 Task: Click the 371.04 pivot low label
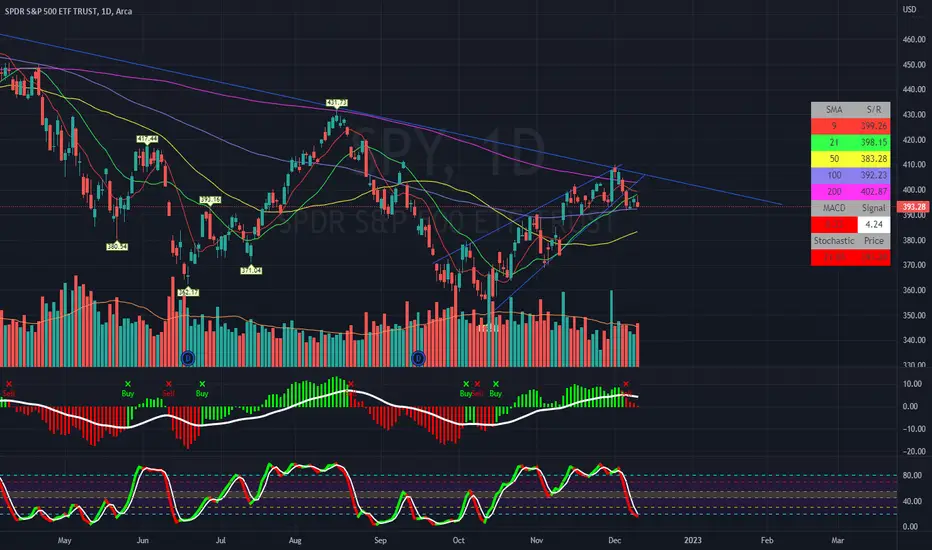pyautogui.click(x=251, y=271)
